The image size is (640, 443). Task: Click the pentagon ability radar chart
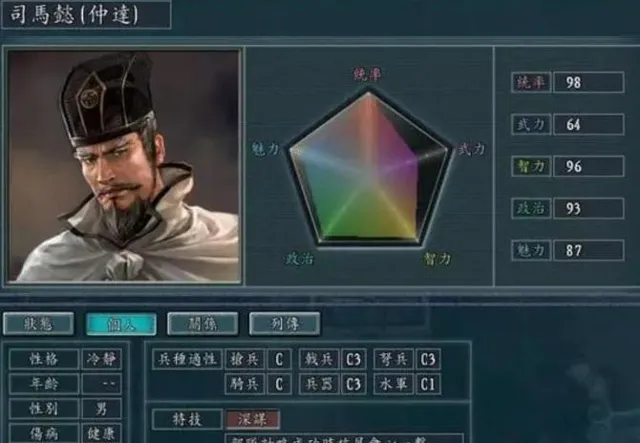(369, 168)
